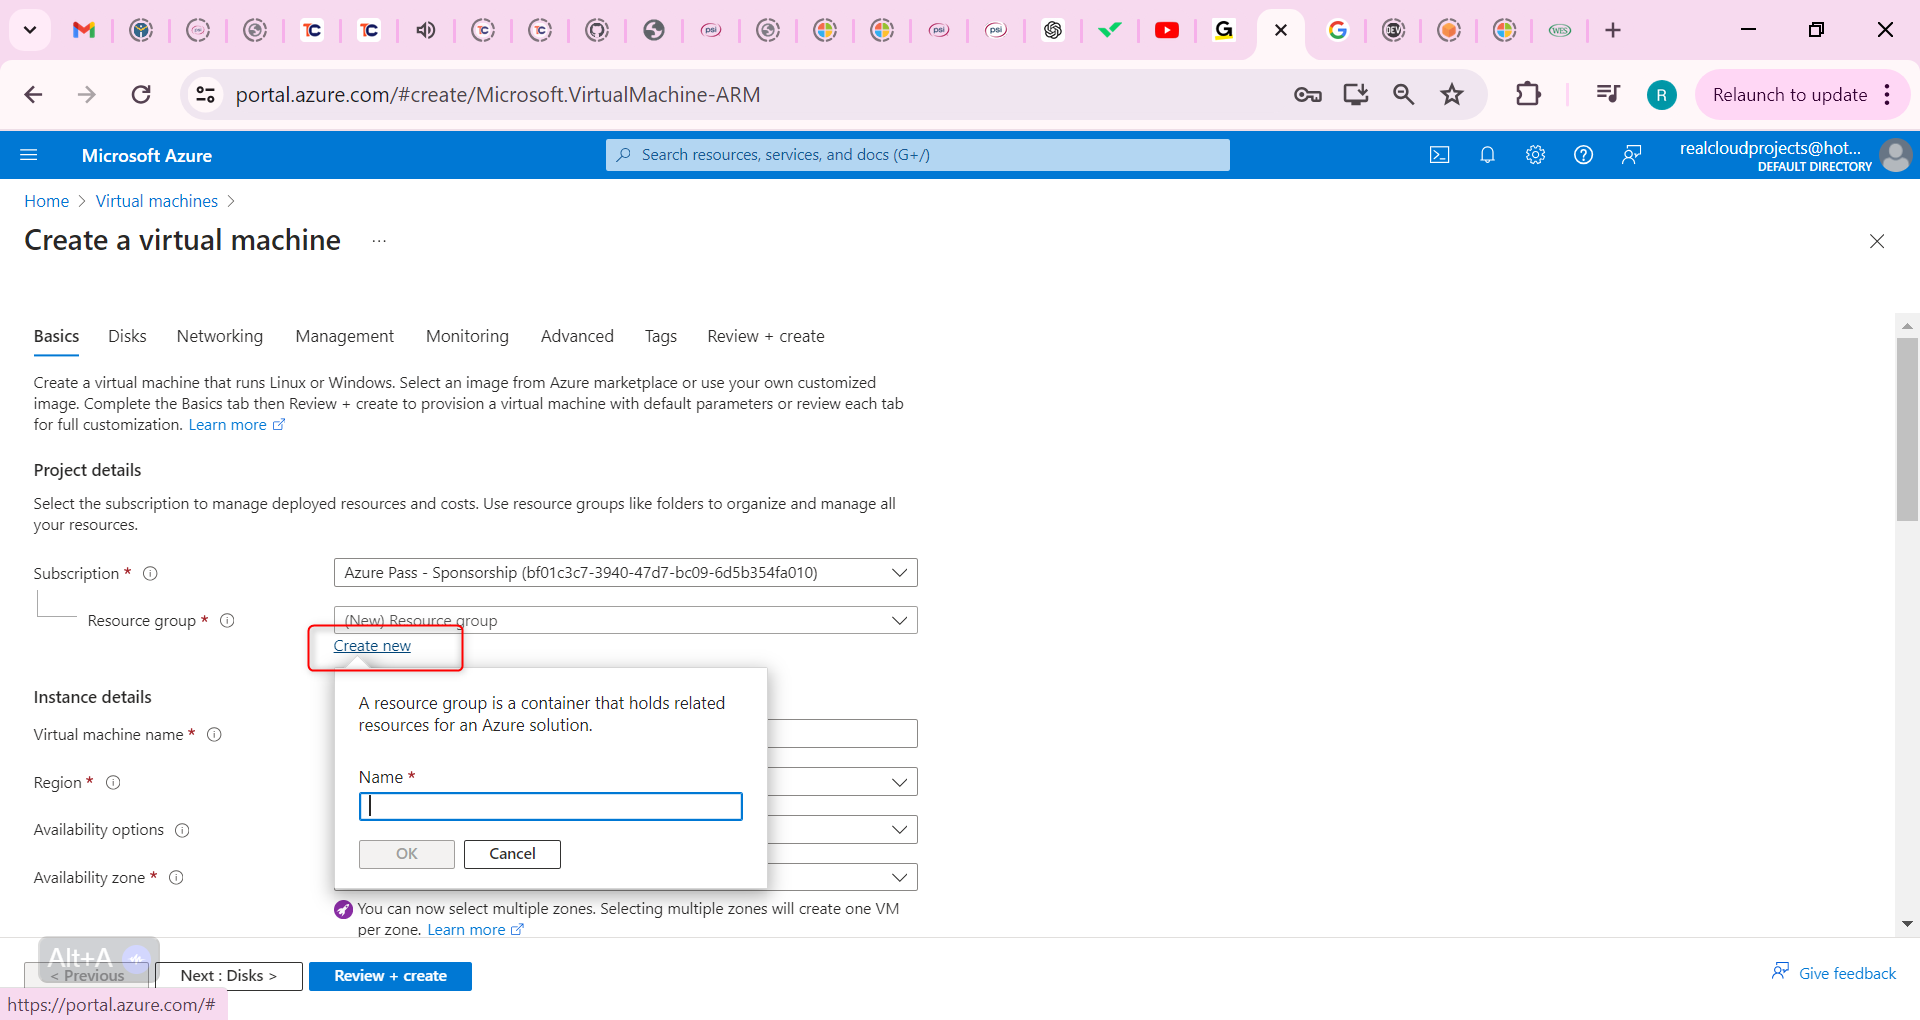The height and width of the screenshot is (1020, 1920).
Task: Navigate to Home breadcrumb
Action: point(47,201)
